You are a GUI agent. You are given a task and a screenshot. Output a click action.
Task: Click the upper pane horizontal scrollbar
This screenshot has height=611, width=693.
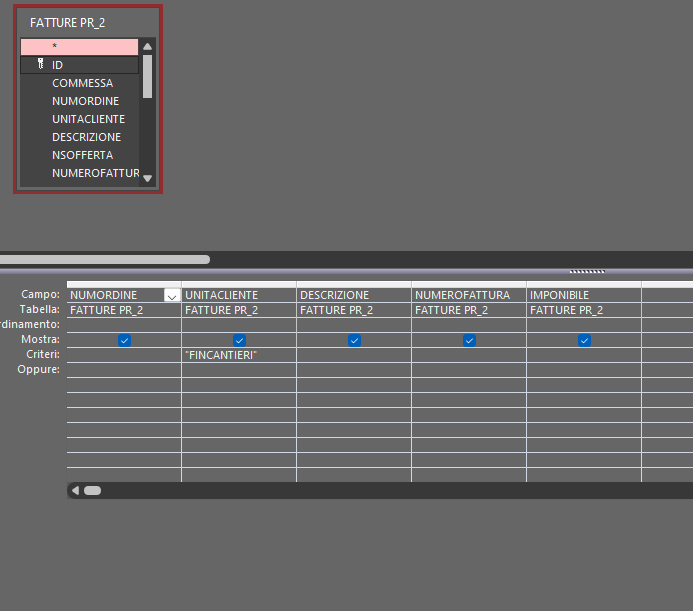(x=105, y=259)
